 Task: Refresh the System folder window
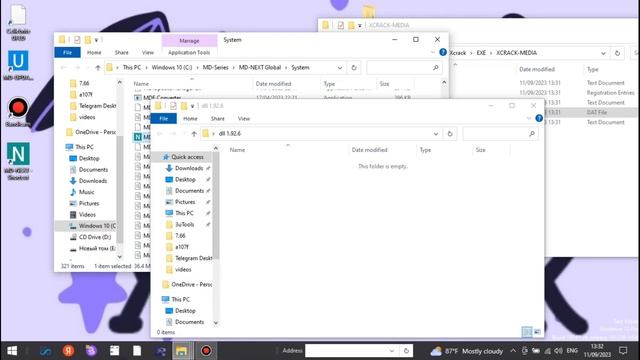354,68
